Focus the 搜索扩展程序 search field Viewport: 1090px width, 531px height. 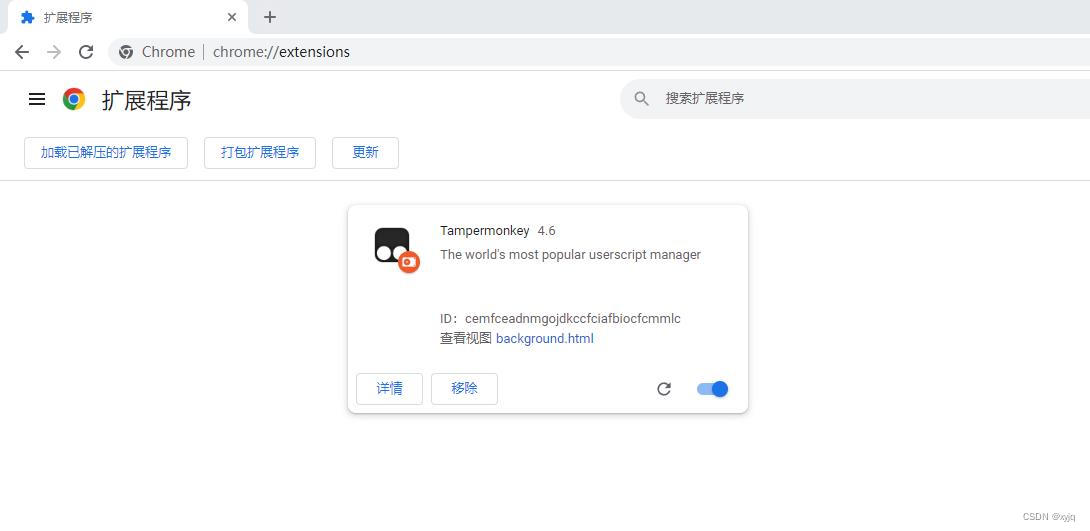[x=855, y=99]
